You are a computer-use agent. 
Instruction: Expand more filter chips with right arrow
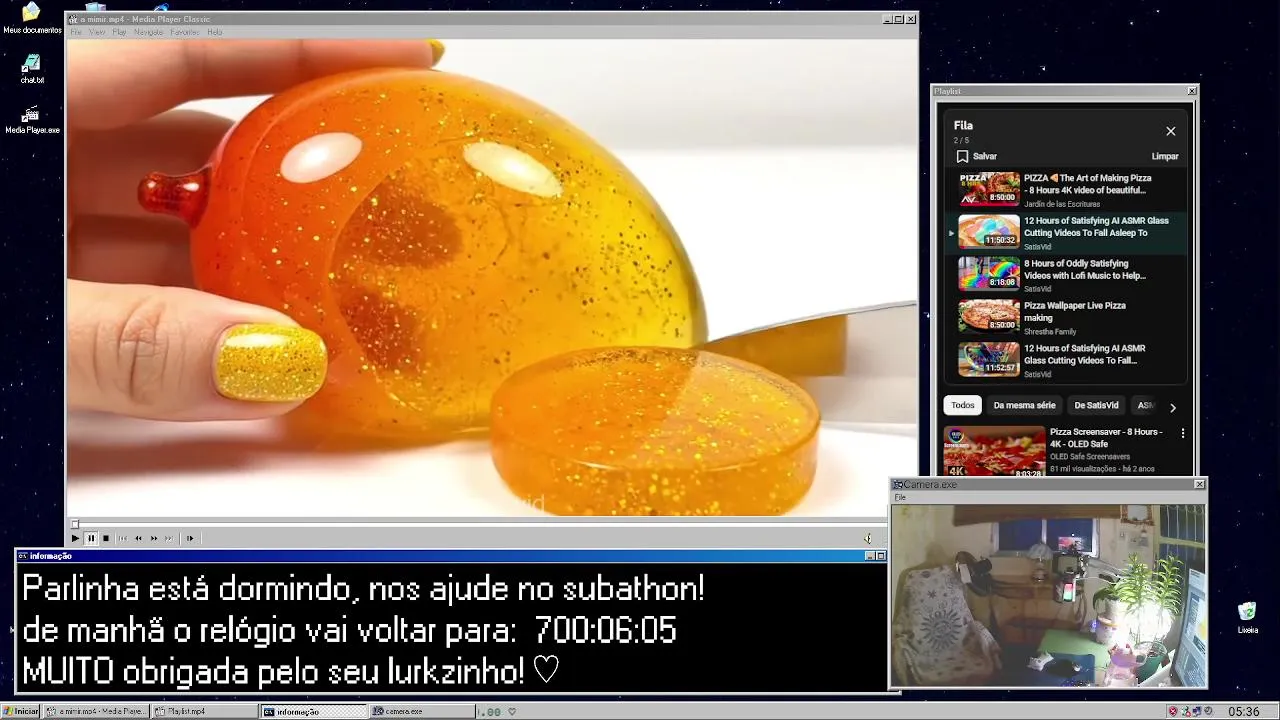click(x=1173, y=407)
